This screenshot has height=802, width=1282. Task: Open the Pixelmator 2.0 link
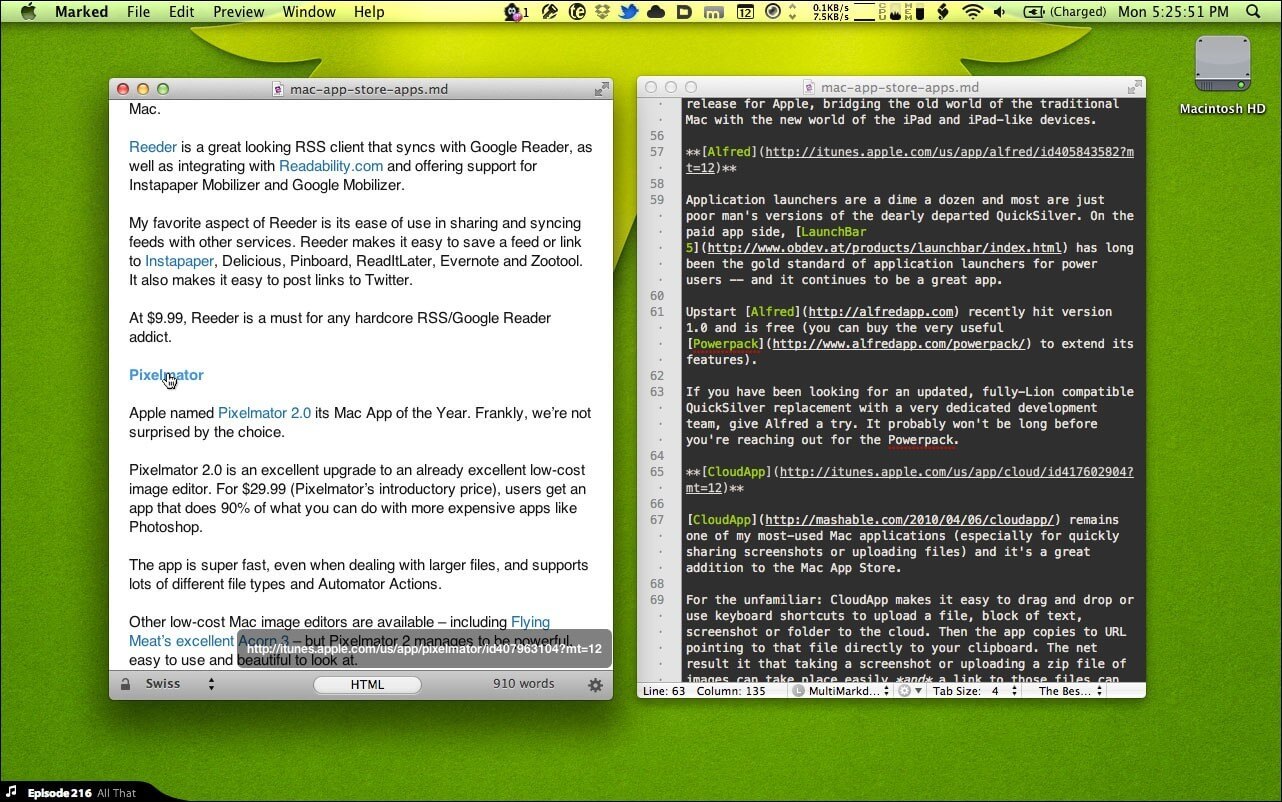(x=265, y=413)
